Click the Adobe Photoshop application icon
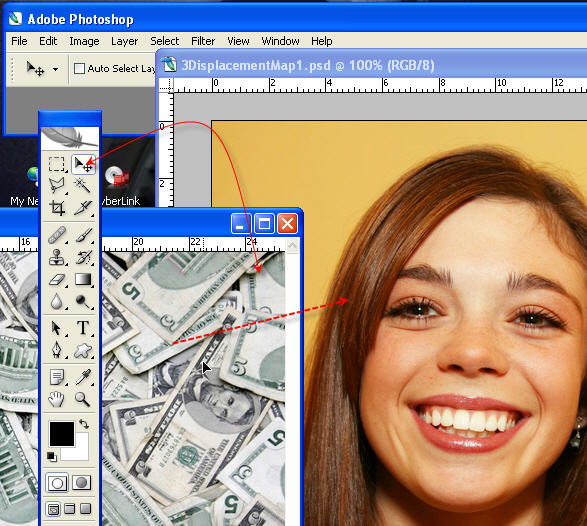The image size is (587, 526). (x=15, y=19)
